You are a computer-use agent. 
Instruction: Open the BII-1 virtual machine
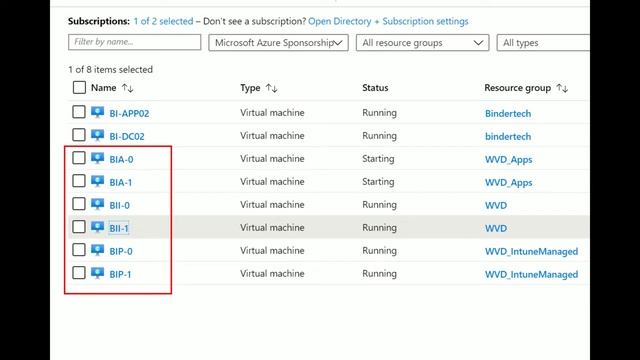pyautogui.click(x=119, y=228)
